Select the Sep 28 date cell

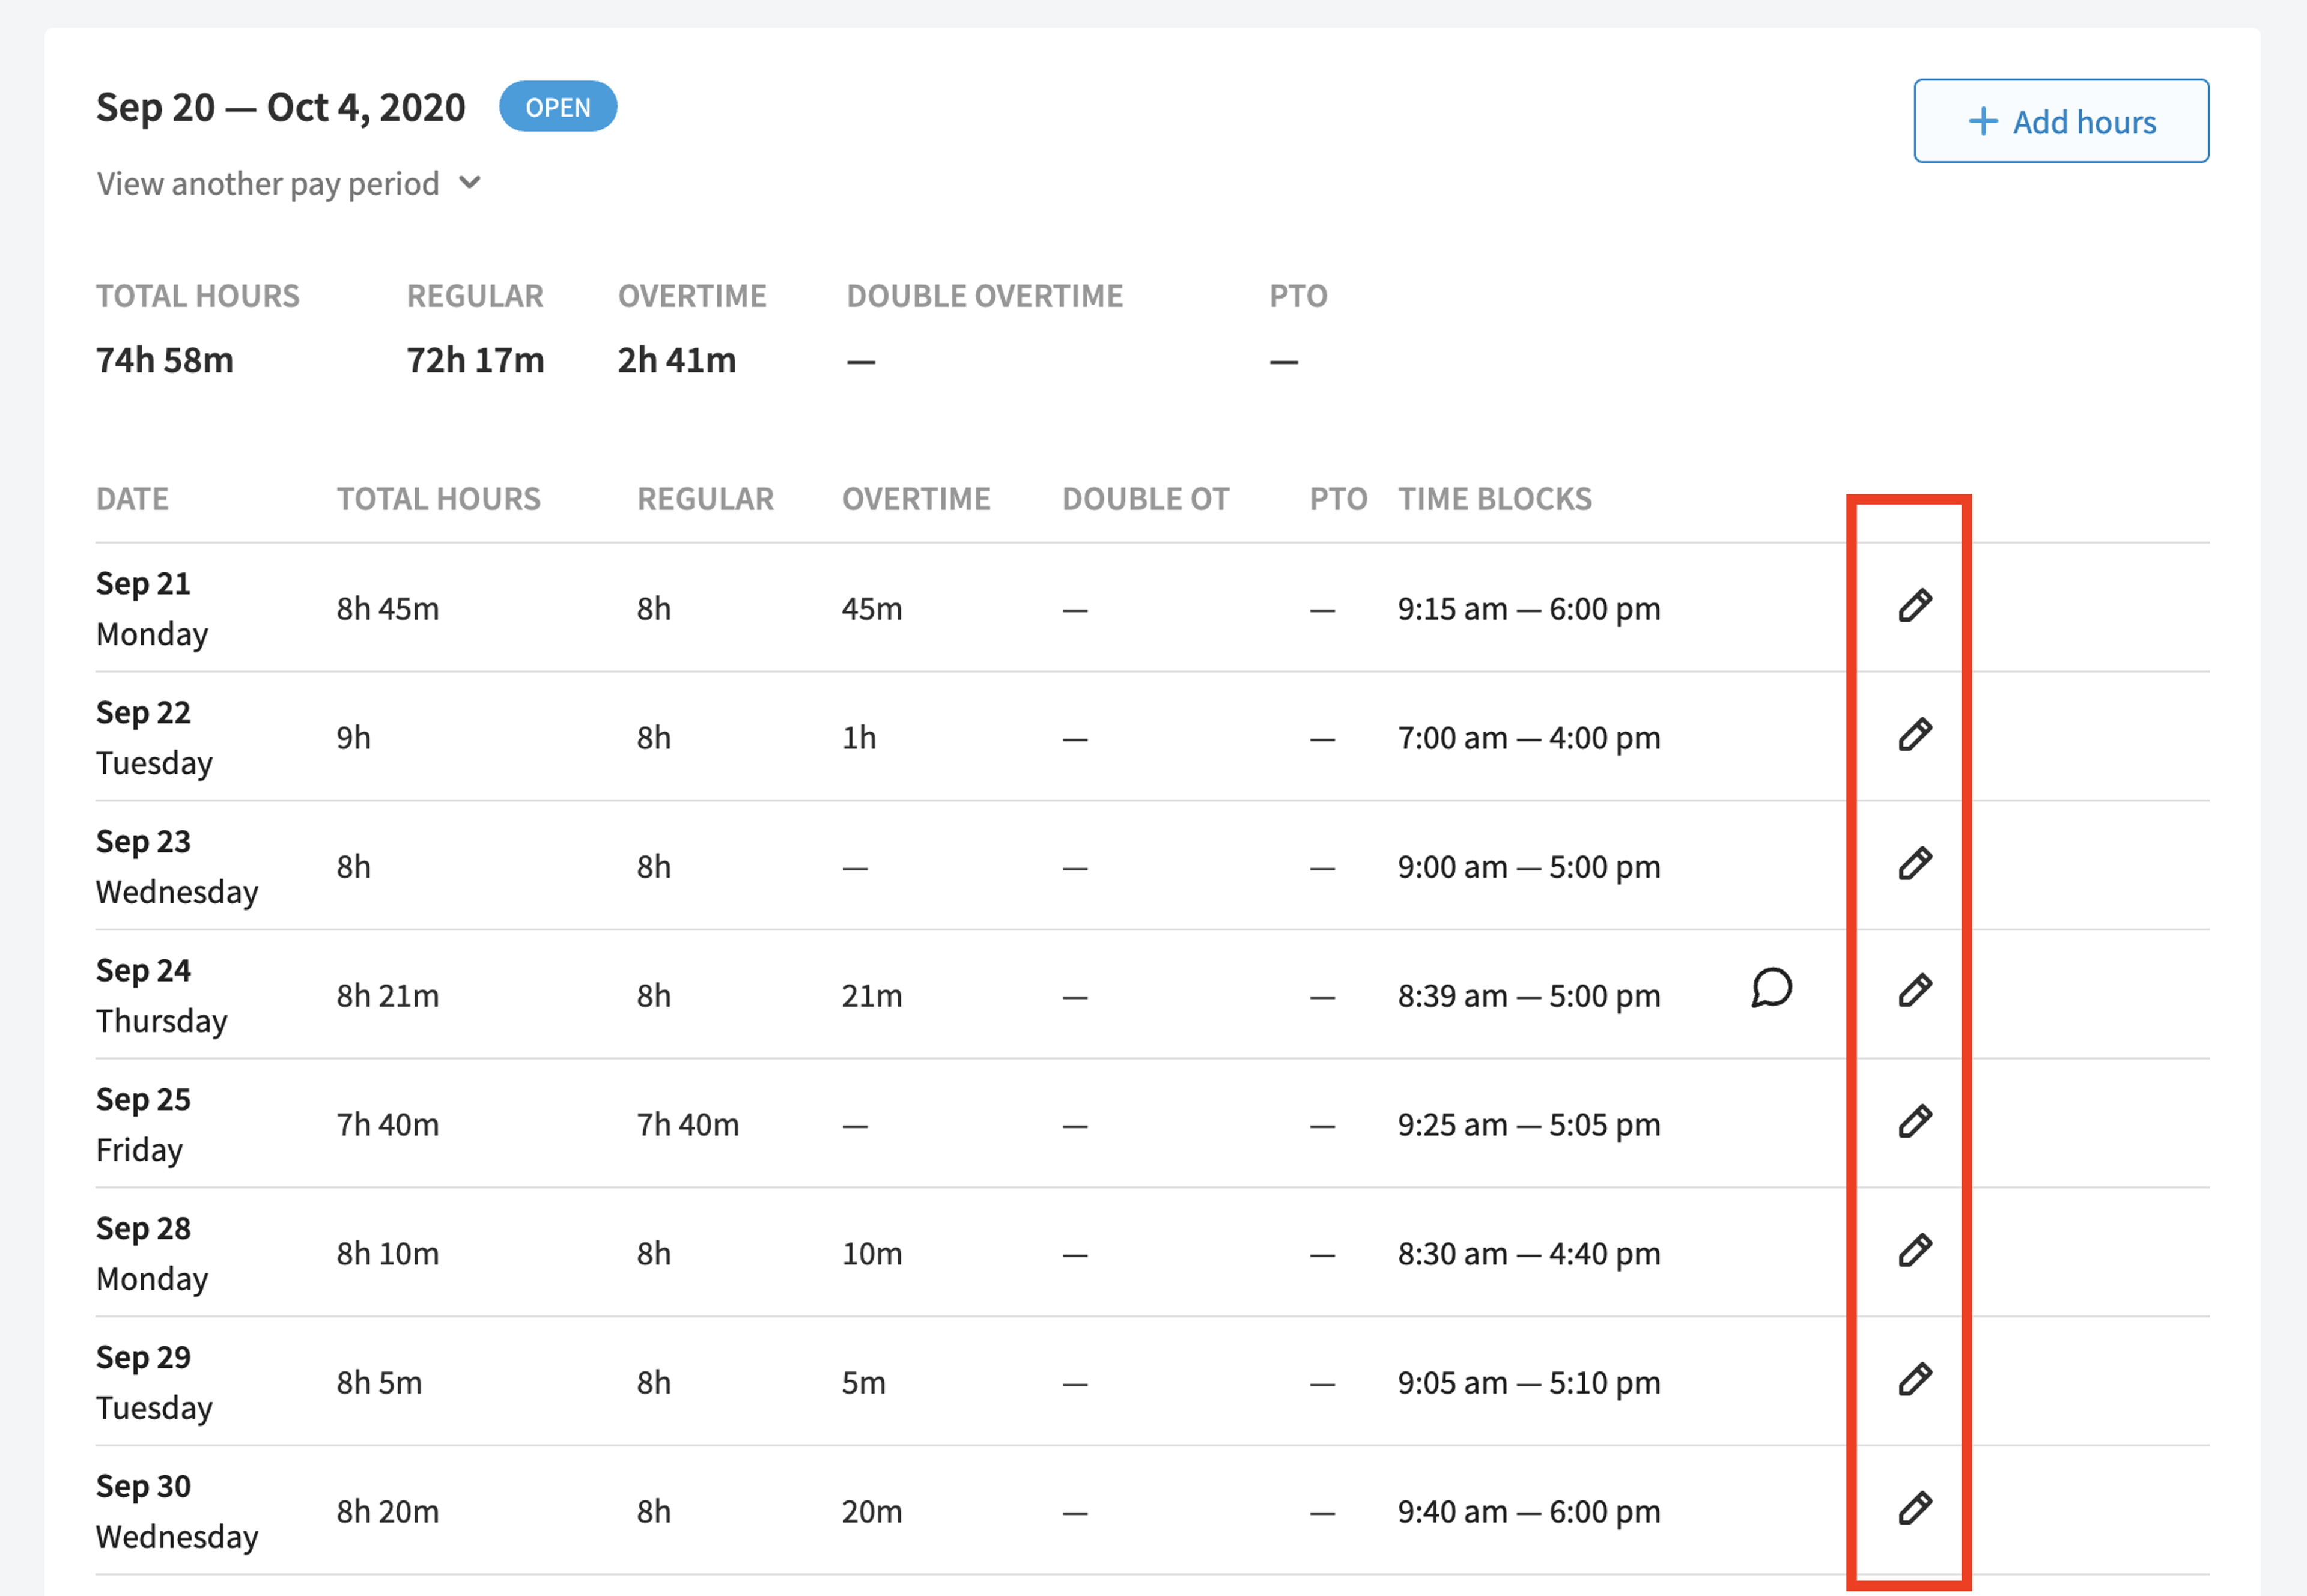point(152,1253)
